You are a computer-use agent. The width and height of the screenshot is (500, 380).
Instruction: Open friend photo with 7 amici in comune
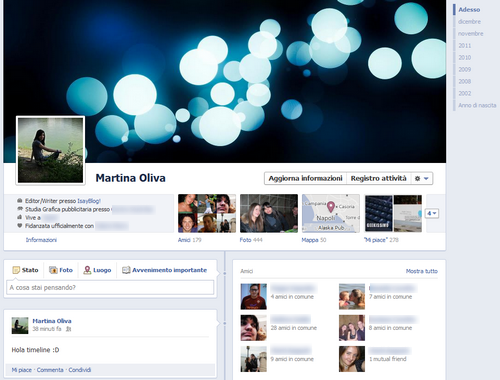(x=352, y=297)
